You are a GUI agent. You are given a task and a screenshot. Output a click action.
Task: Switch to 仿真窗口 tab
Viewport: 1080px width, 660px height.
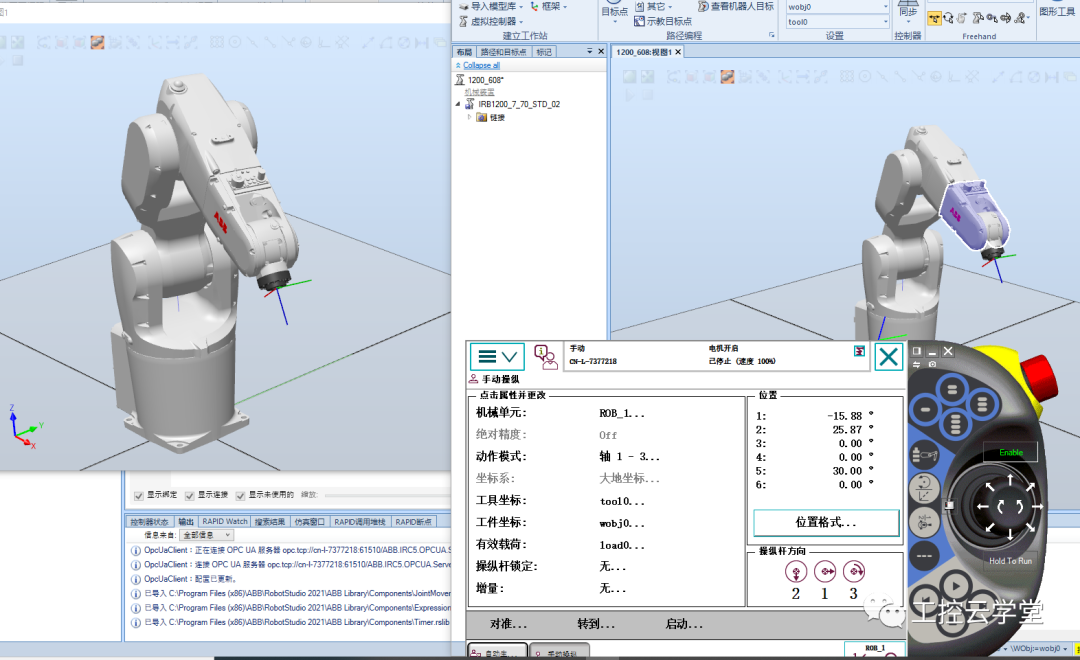[309, 522]
